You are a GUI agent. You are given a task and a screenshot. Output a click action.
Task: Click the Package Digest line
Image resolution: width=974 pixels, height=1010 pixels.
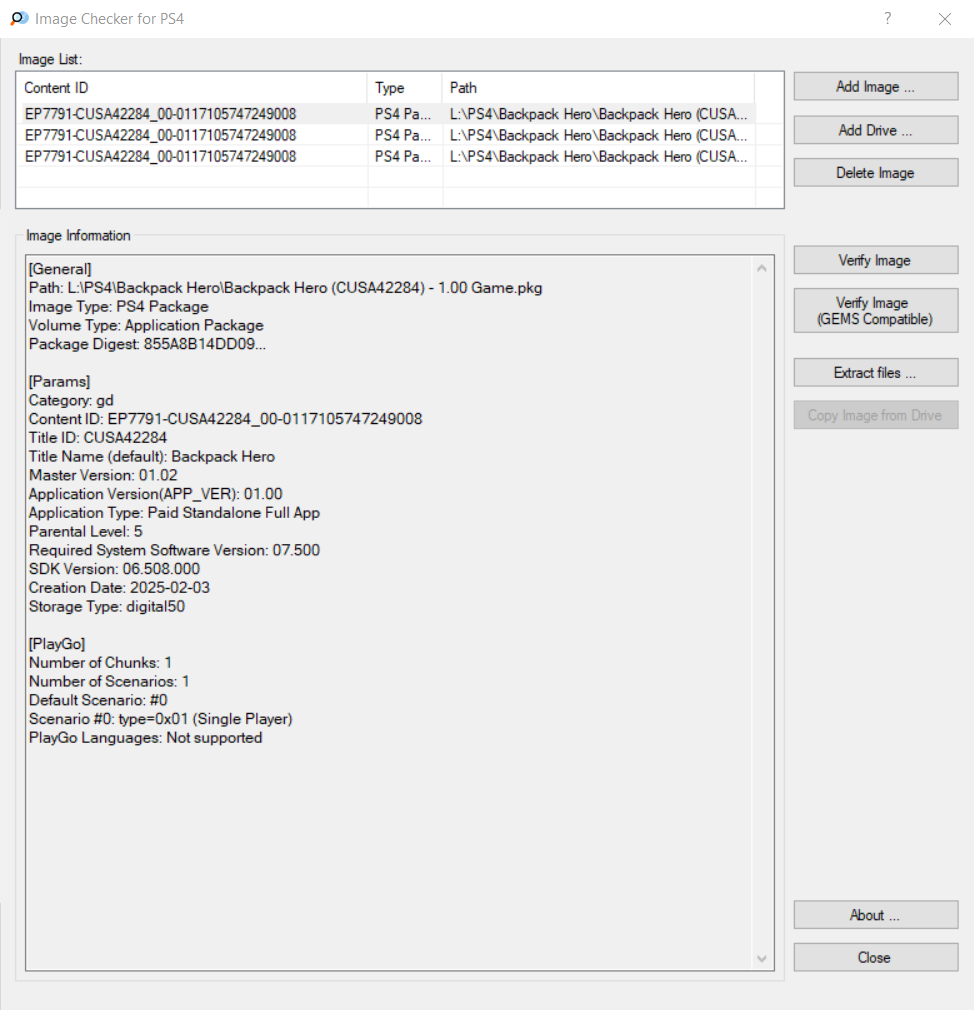147,344
